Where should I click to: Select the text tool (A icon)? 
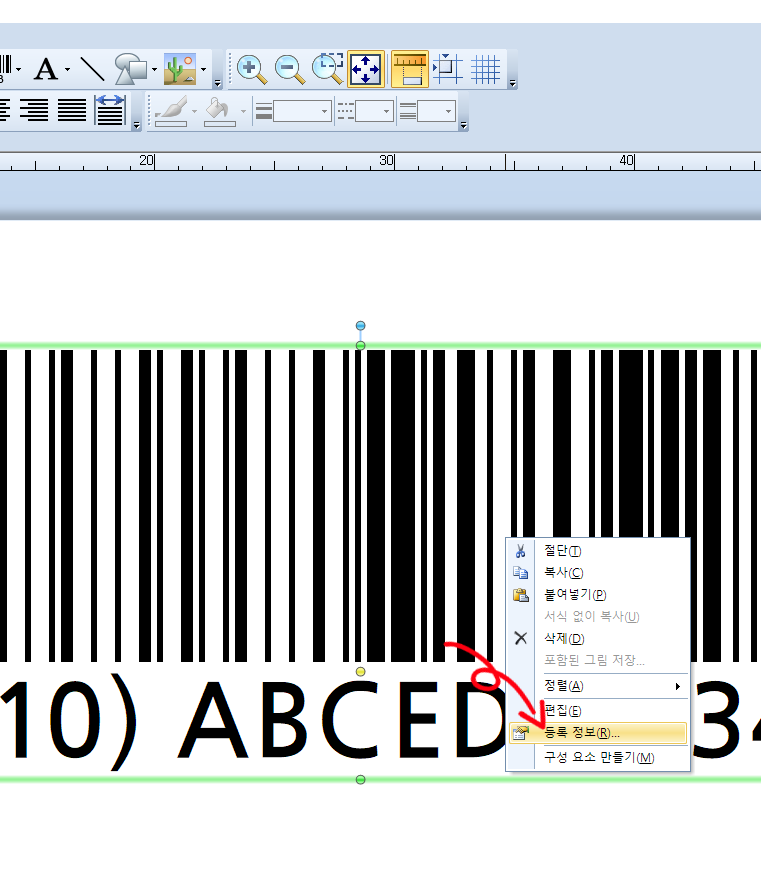tap(46, 70)
